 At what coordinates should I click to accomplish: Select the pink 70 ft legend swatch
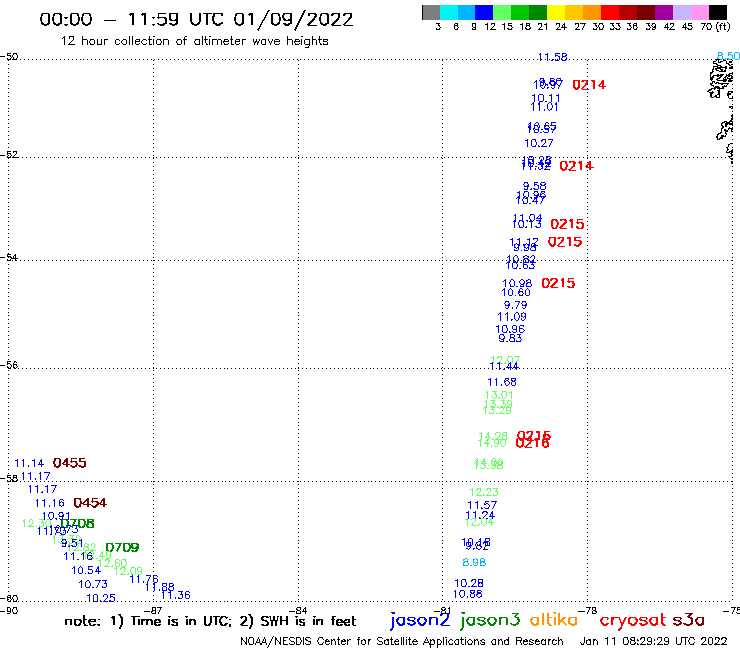tap(700, 12)
